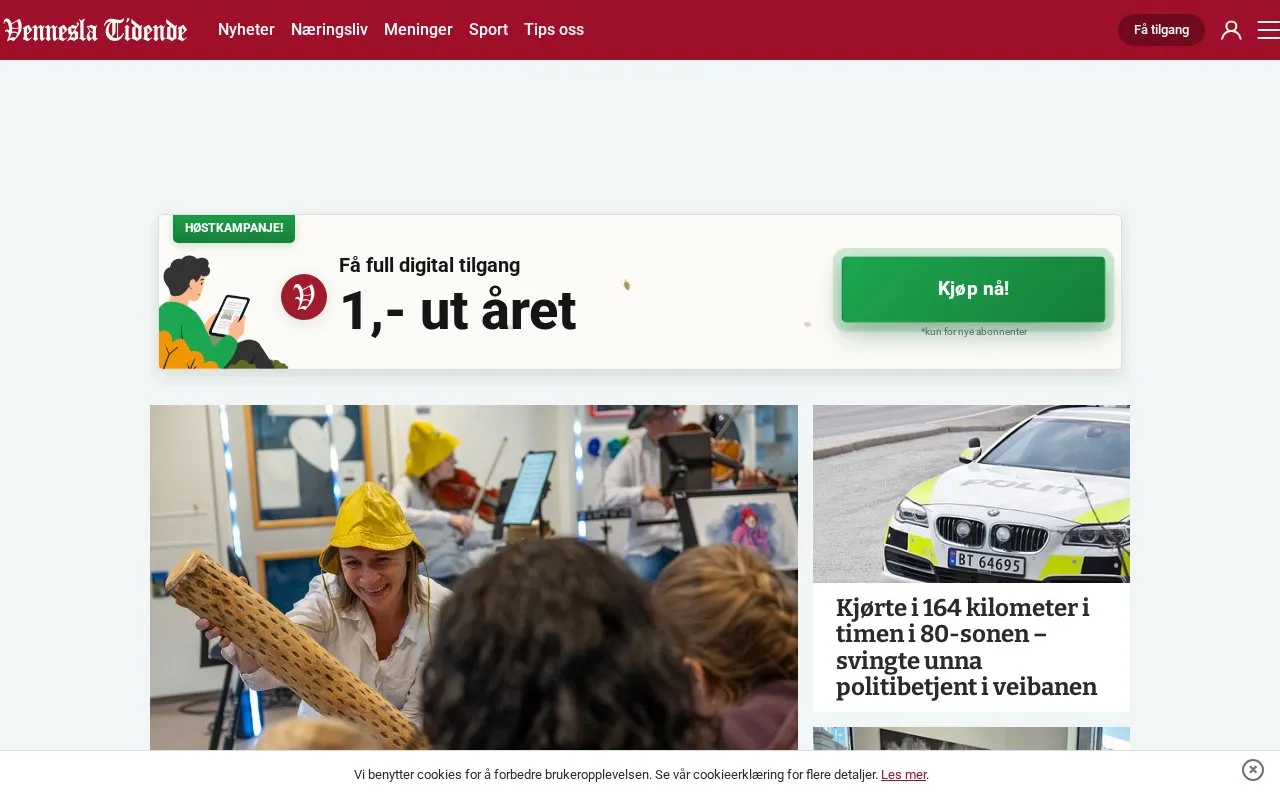Image resolution: width=1280 pixels, height=800 pixels.
Task: Dismiss the cookie notice with X icon
Action: pos(1253,770)
